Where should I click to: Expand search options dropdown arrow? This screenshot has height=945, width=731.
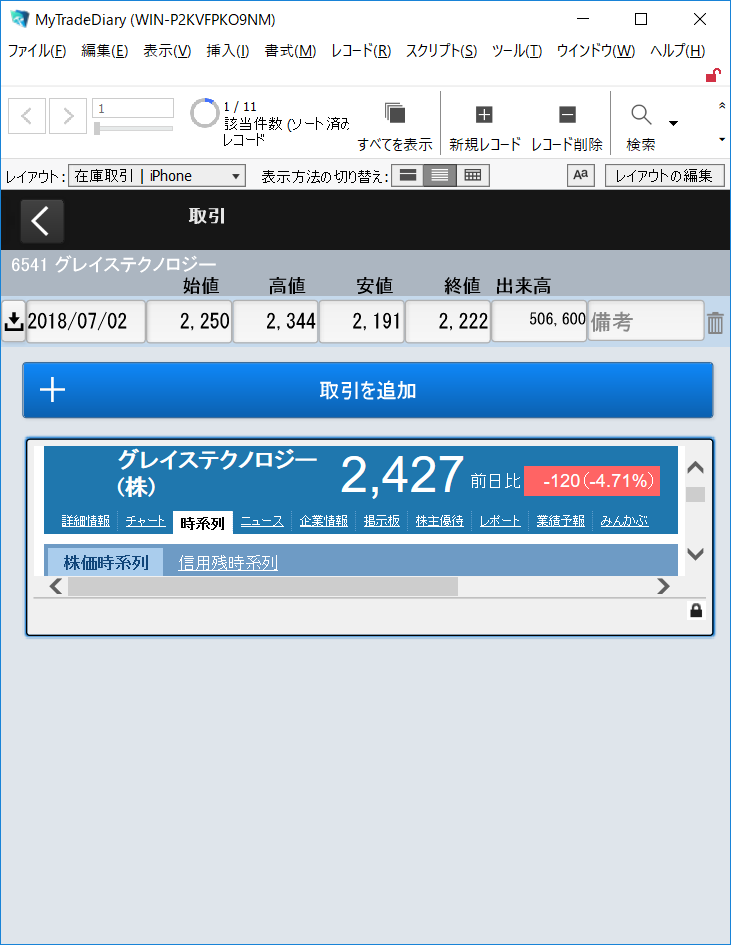[x=673, y=124]
